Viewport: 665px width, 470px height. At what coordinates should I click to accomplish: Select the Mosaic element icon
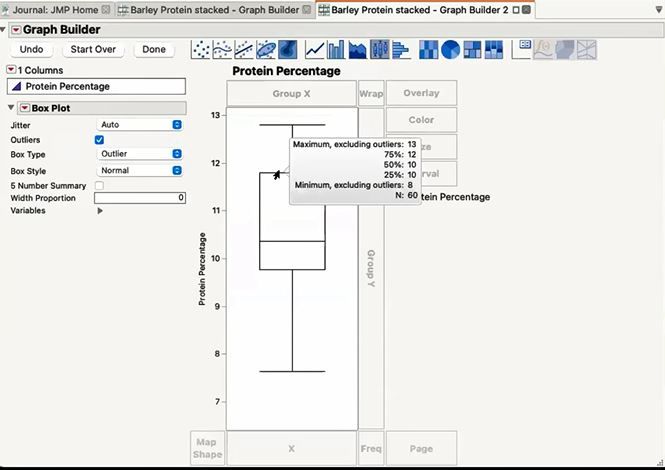coord(494,50)
